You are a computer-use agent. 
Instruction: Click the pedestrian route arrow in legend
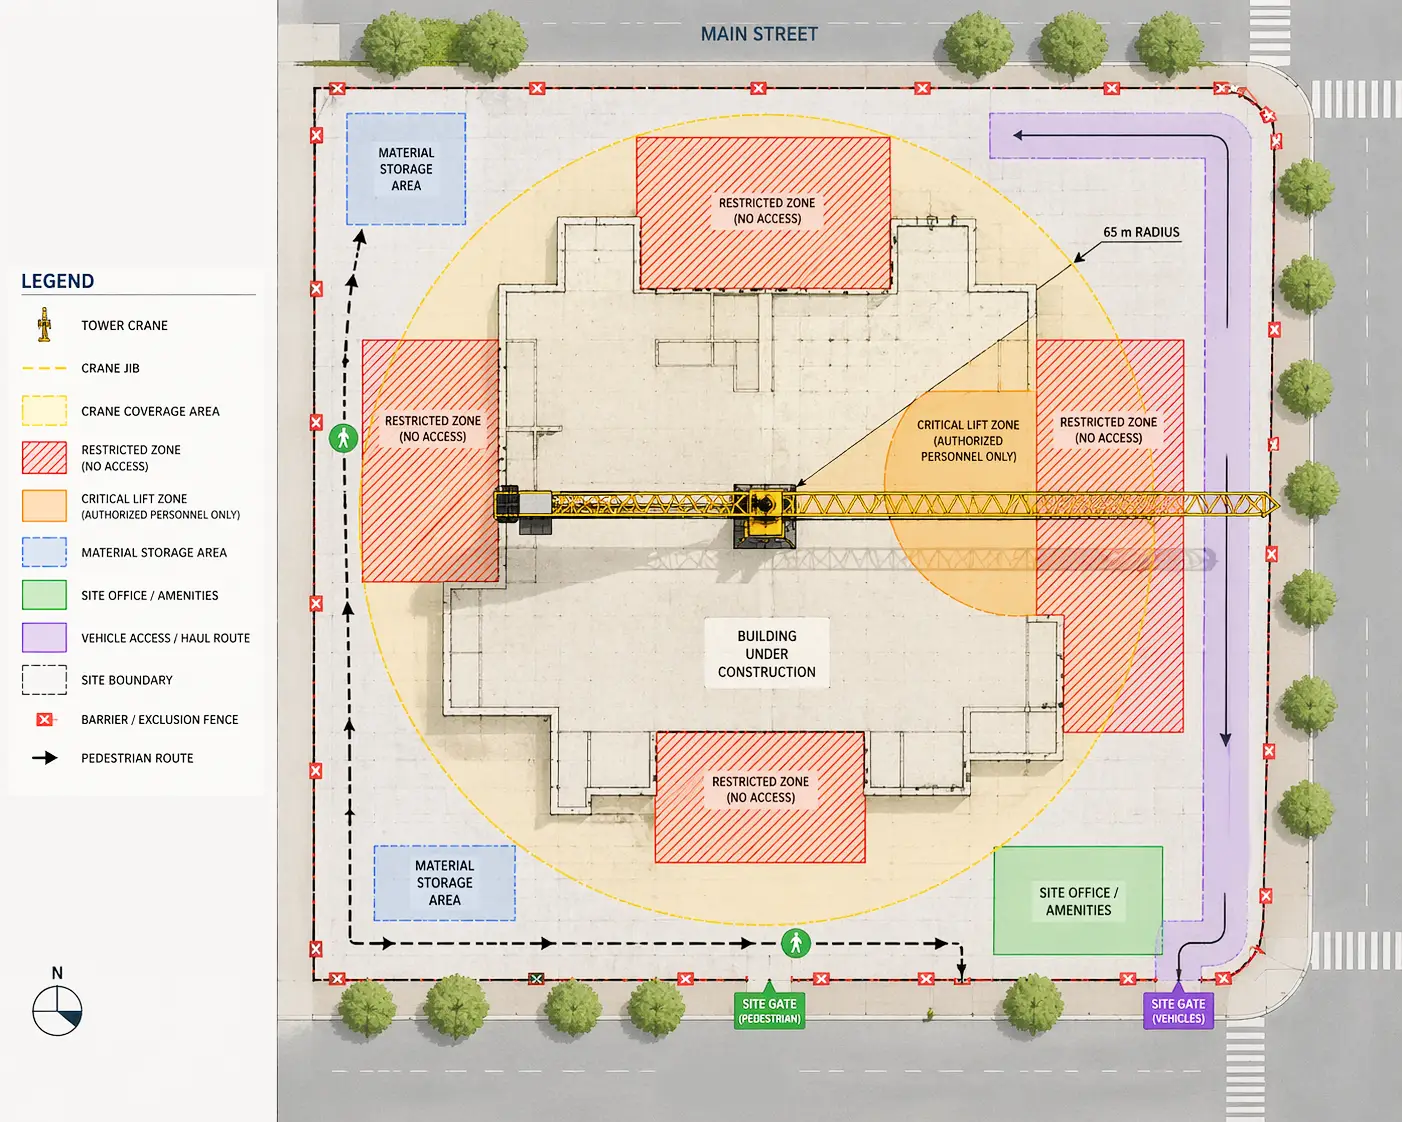tap(44, 758)
